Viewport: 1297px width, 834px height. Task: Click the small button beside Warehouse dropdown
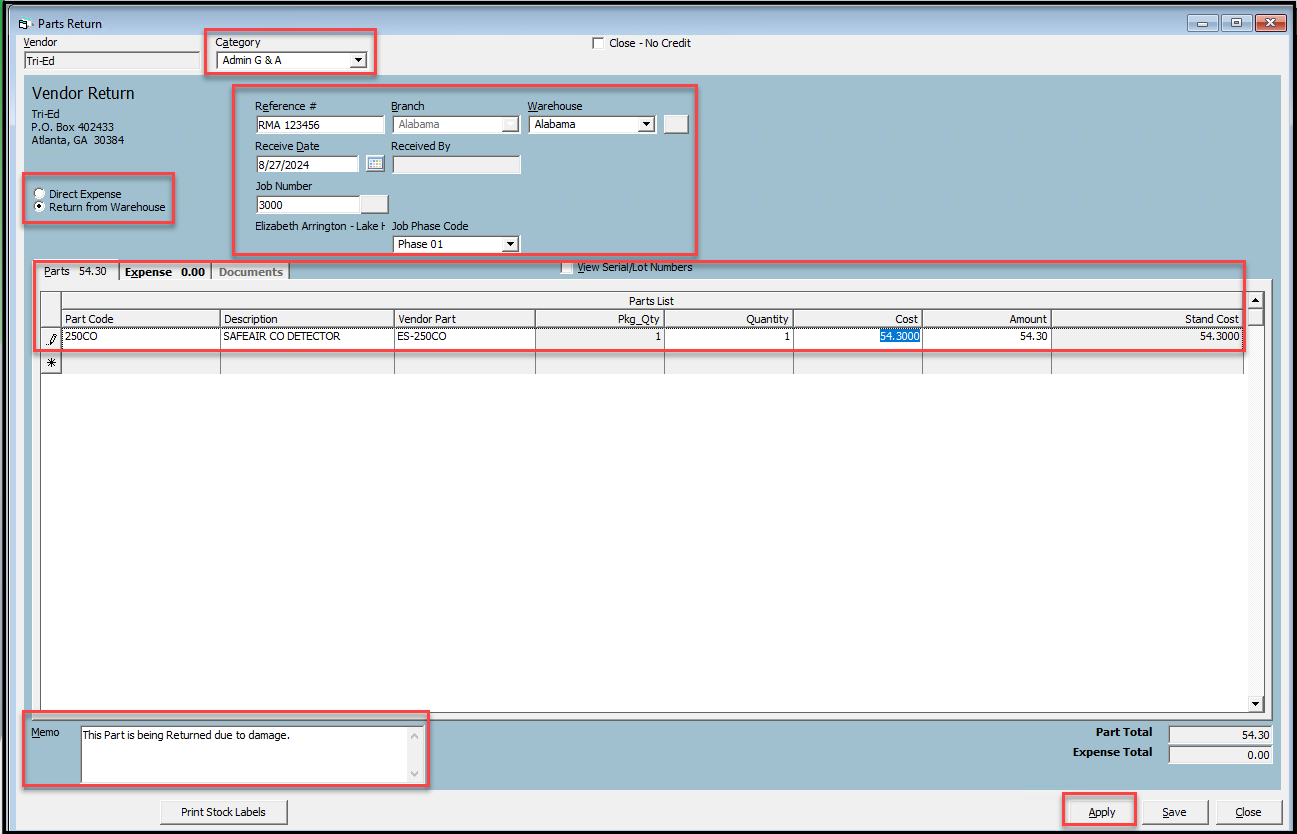pos(676,124)
